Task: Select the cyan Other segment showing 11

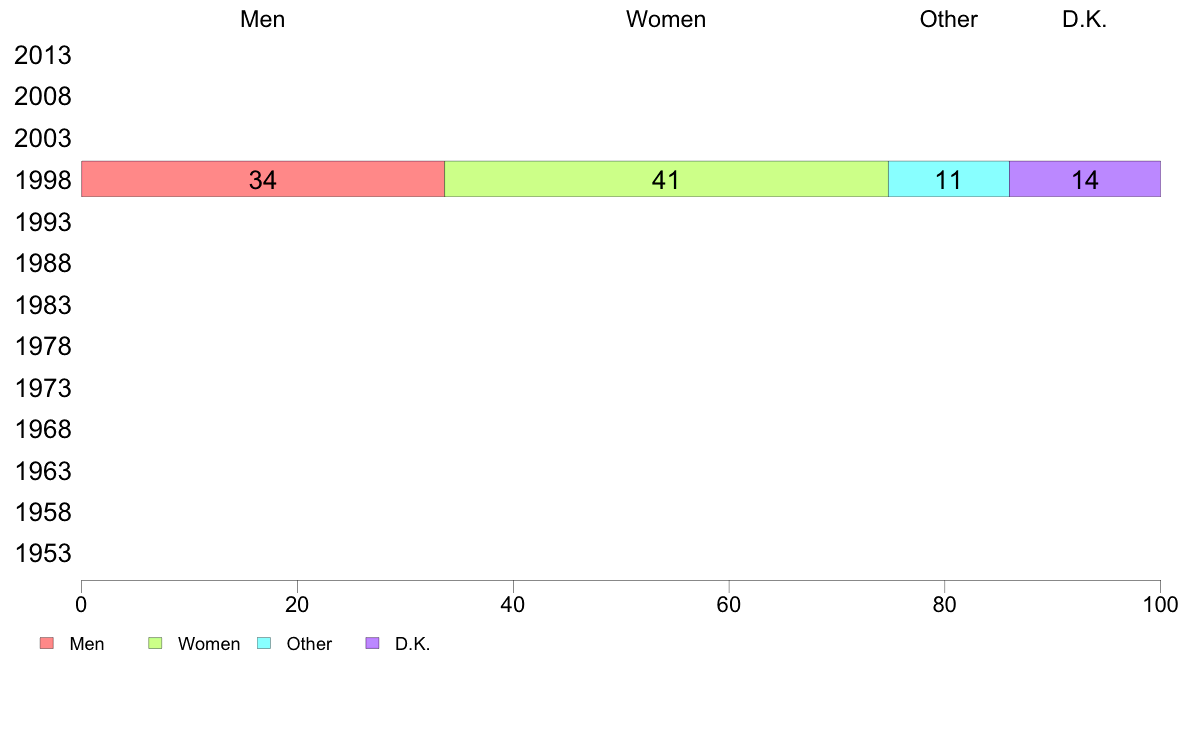Action: click(949, 179)
